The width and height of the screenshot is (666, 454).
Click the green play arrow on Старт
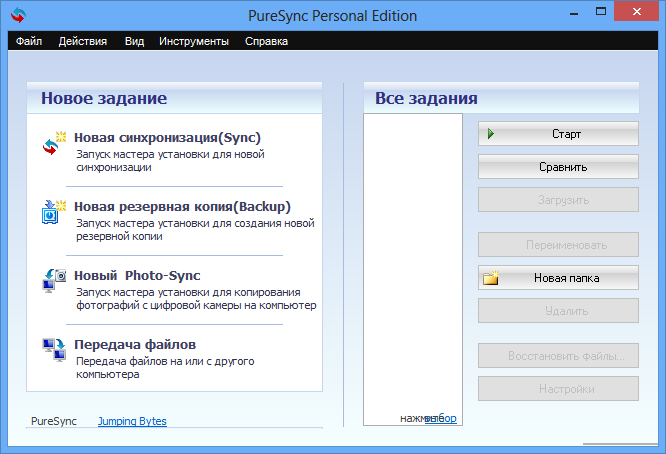pos(491,134)
